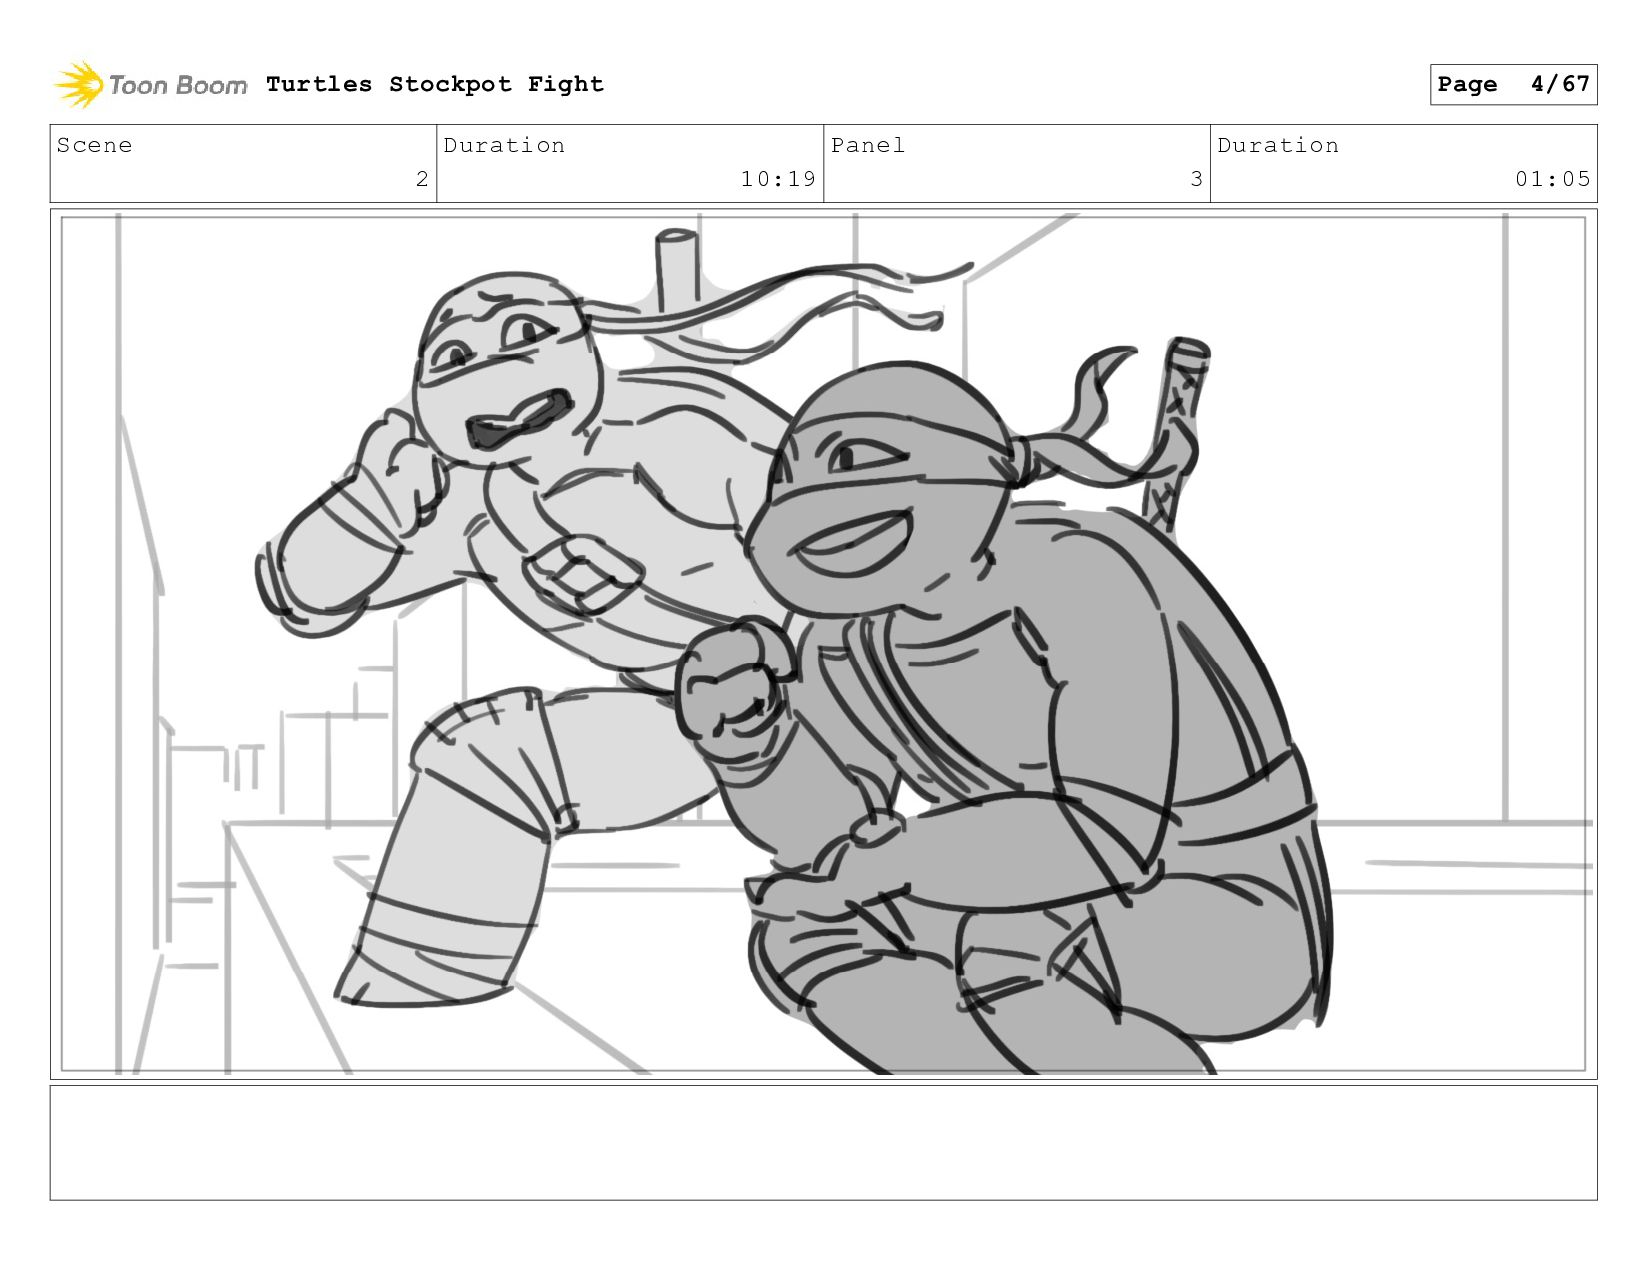This screenshot has height=1275, width=1650.
Task: Select the scene number value '2'
Action: tap(422, 179)
